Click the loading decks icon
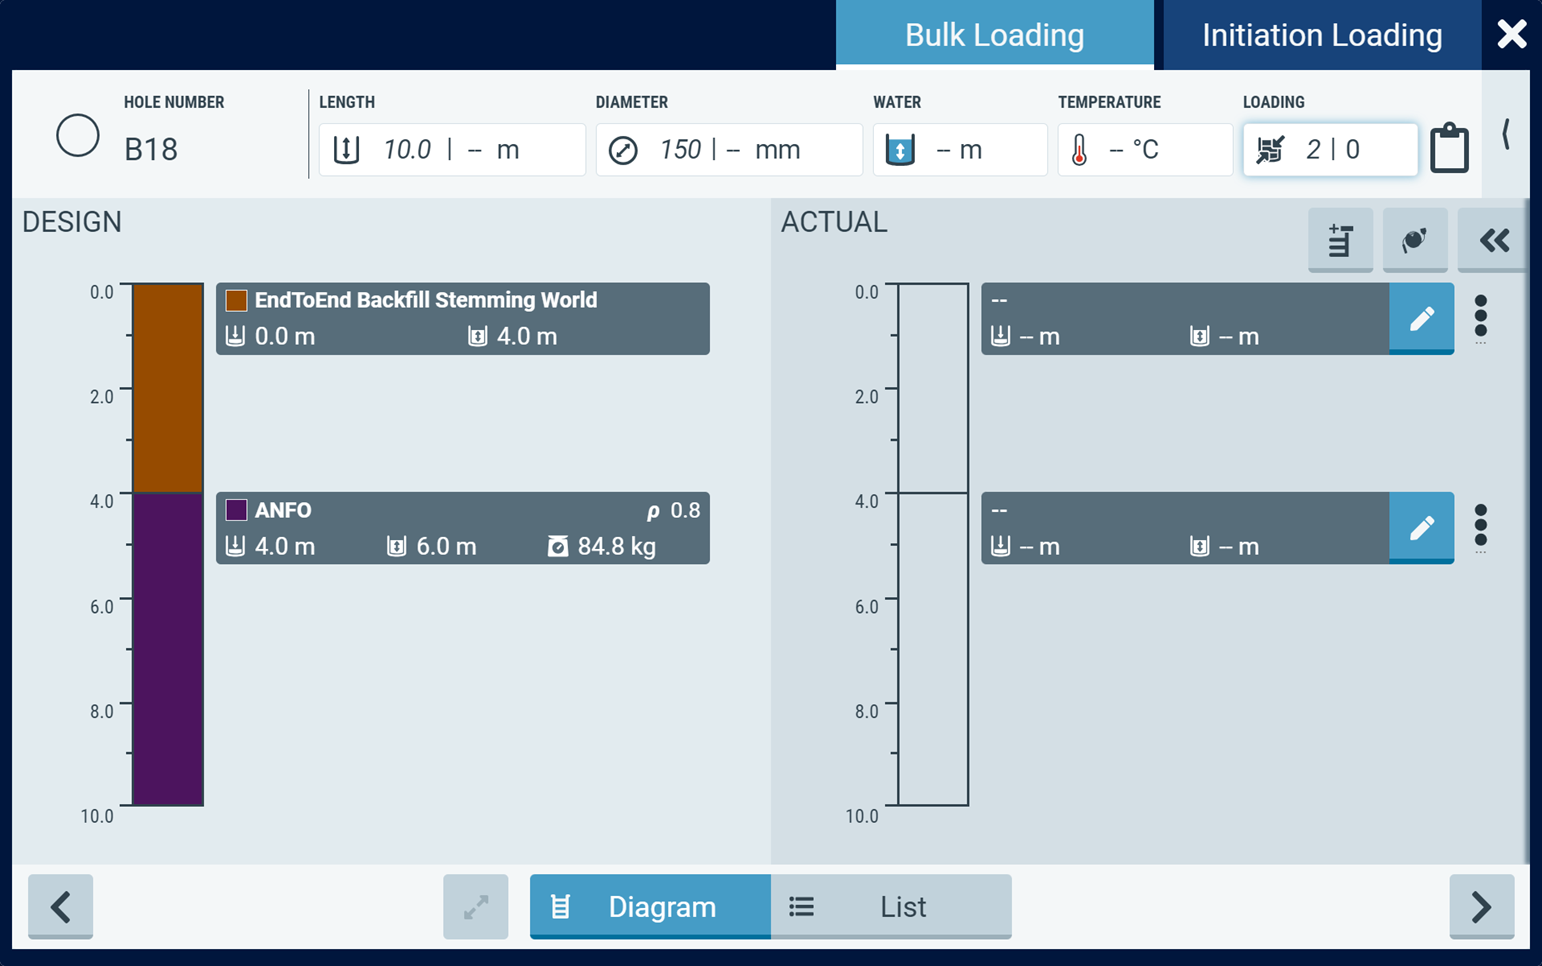The height and width of the screenshot is (966, 1542). [x=1270, y=150]
